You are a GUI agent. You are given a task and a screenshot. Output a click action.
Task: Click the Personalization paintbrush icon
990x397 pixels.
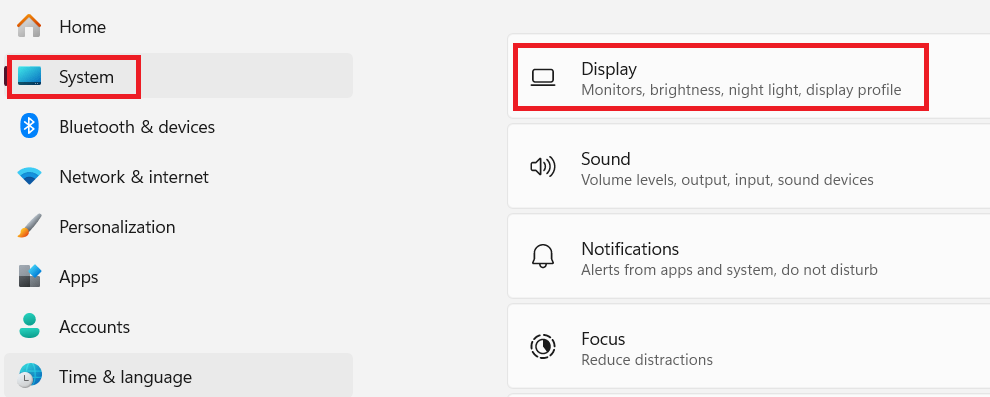coord(29,227)
